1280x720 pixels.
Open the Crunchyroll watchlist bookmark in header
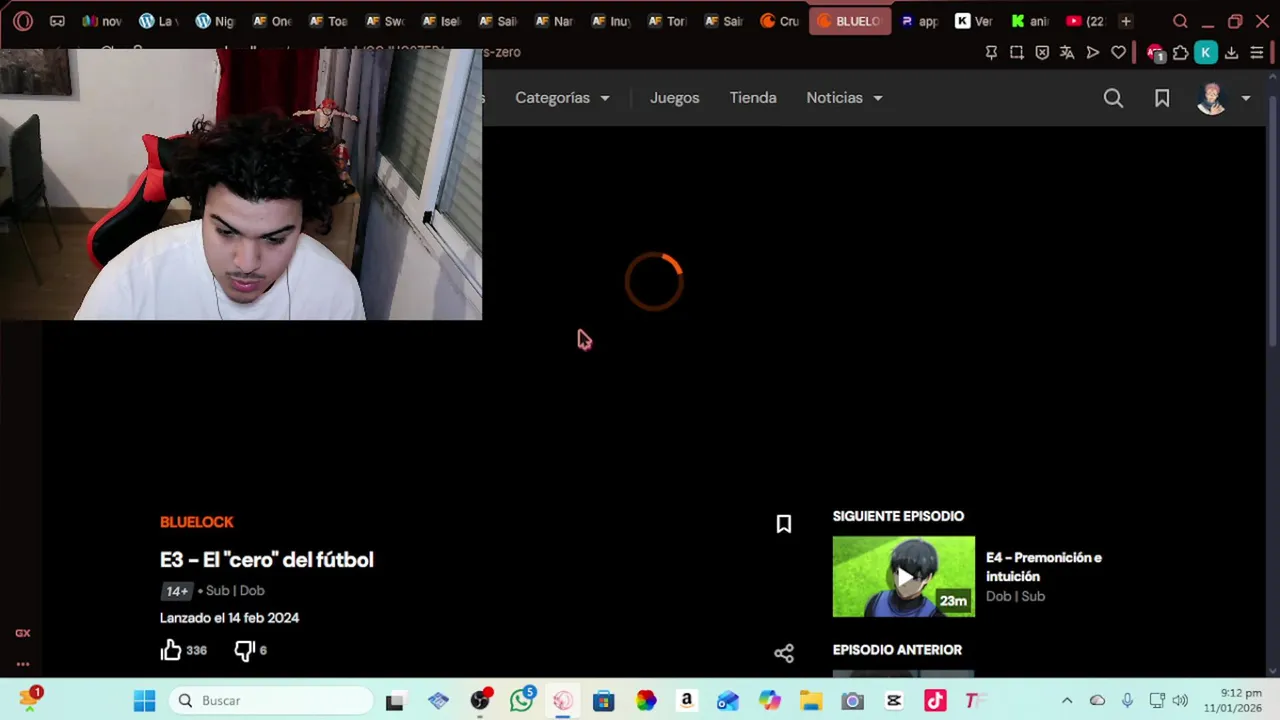(x=1162, y=98)
